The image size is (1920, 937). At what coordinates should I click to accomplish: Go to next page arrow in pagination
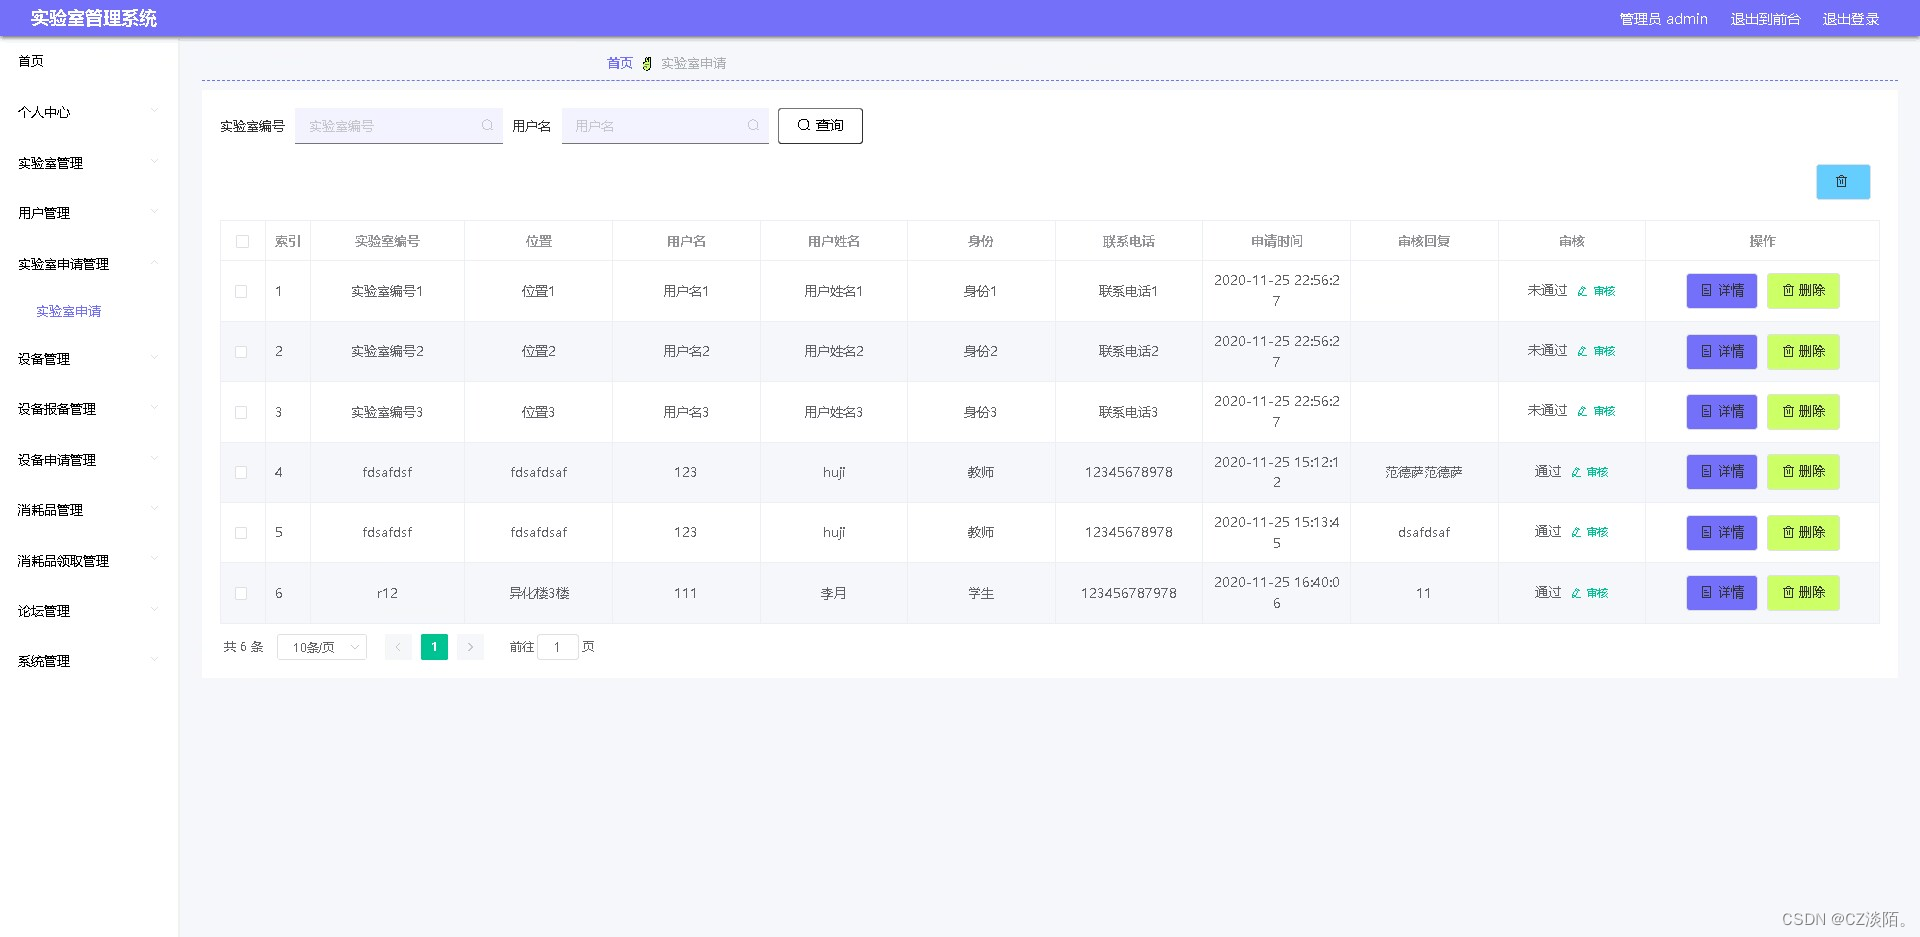tap(470, 647)
